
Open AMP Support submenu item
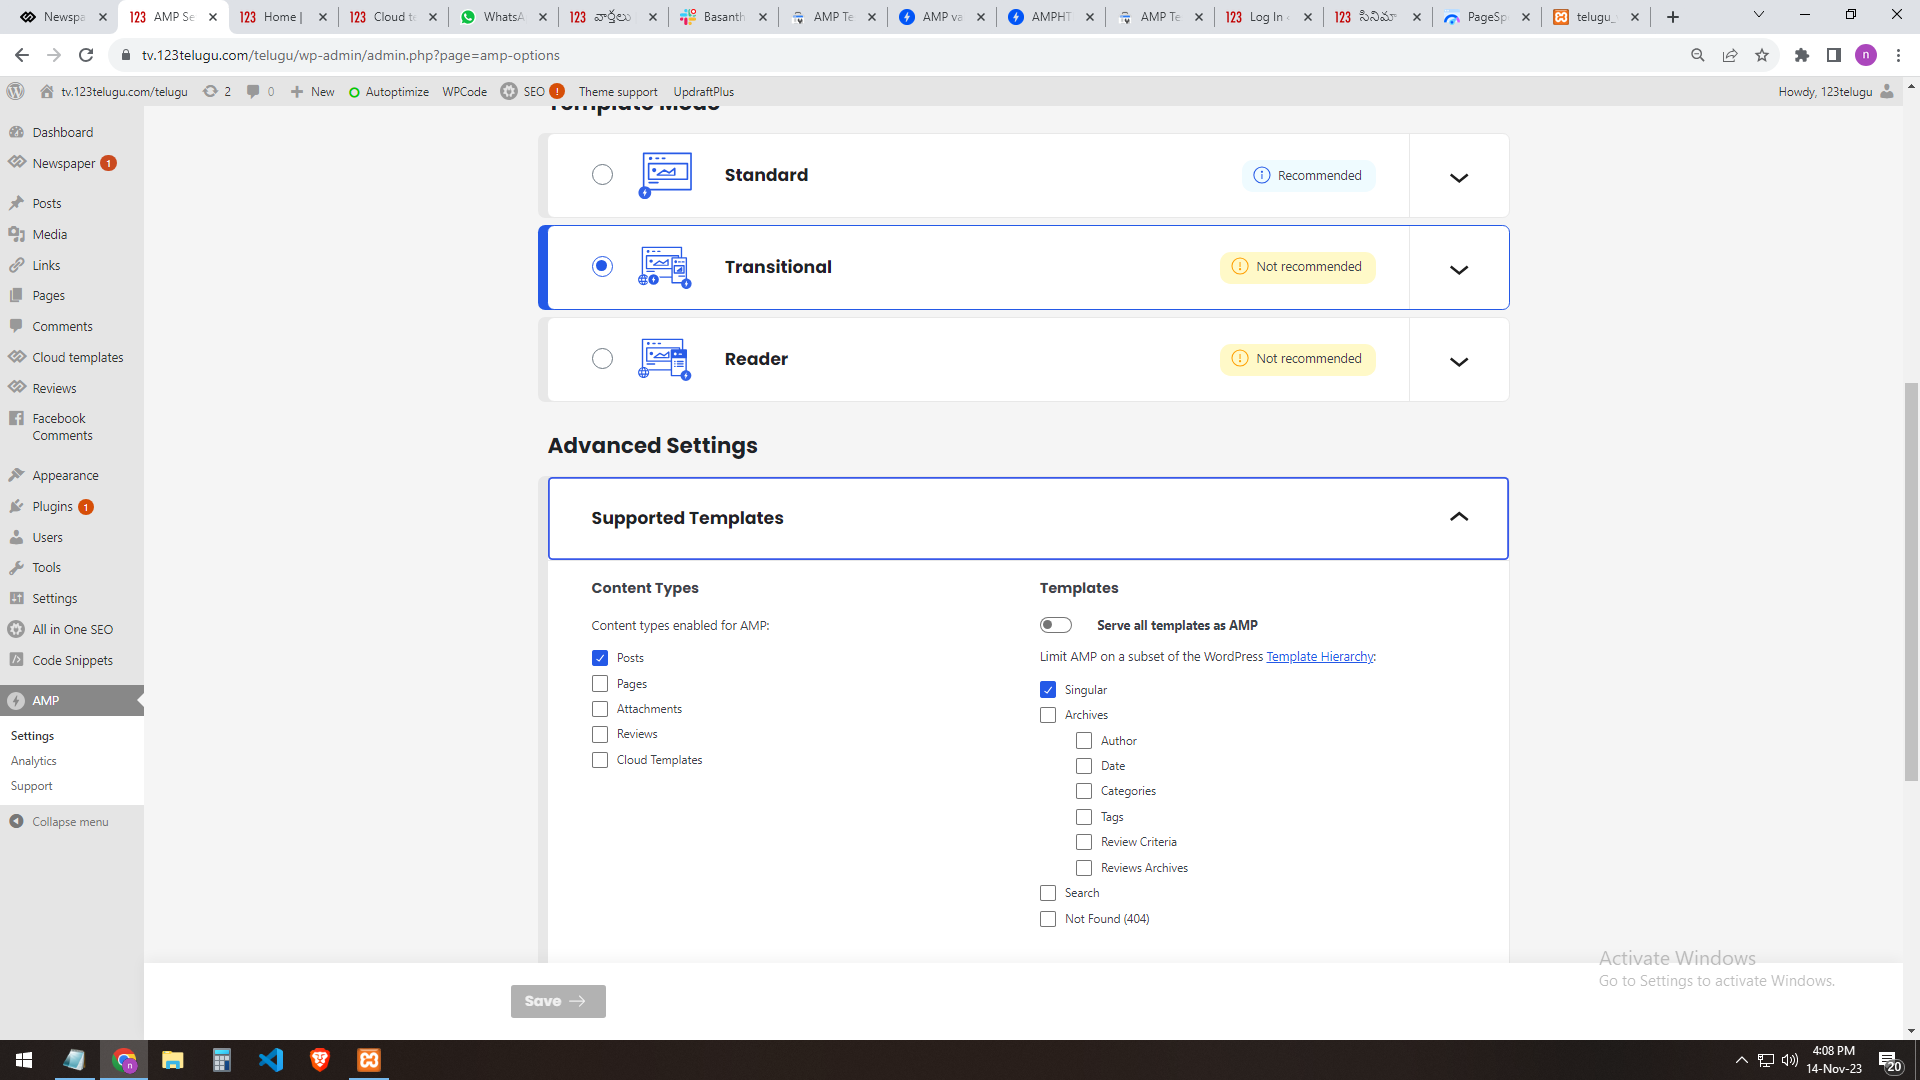coord(32,786)
